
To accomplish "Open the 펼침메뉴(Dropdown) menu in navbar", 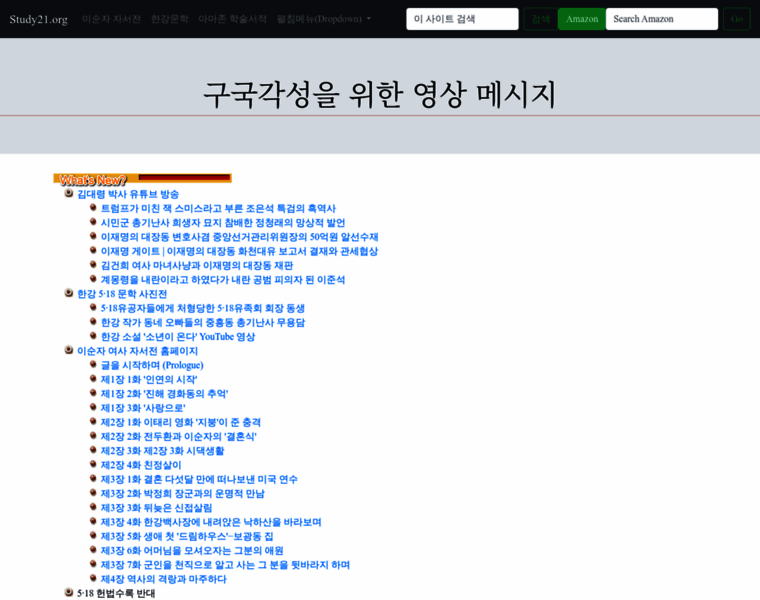I will (x=323, y=19).
